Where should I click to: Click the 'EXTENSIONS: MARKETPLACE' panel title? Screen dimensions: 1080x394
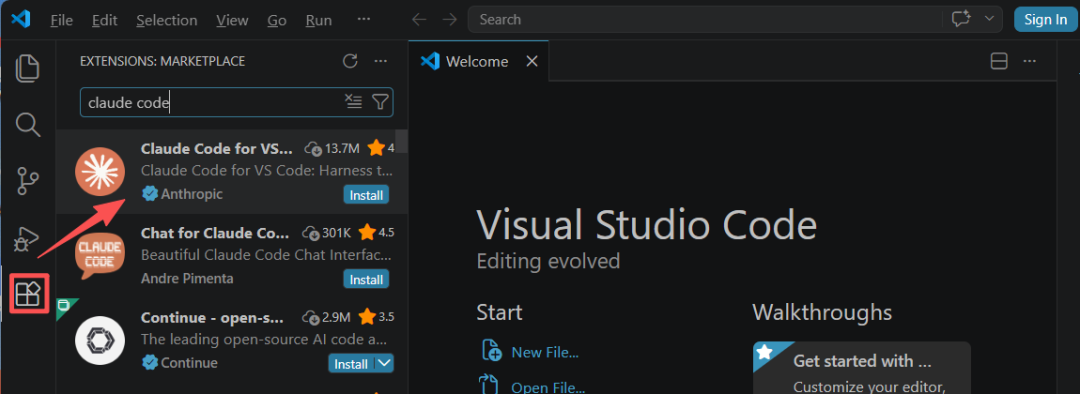tap(163, 61)
